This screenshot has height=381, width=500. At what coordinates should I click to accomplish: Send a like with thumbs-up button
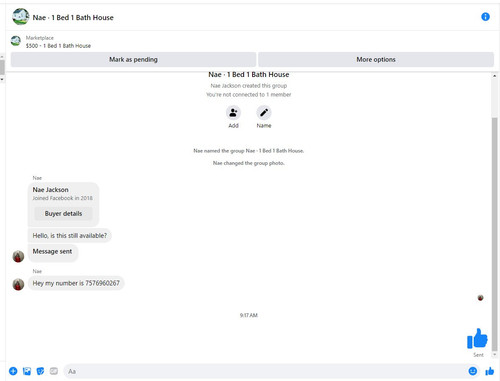[x=489, y=371]
